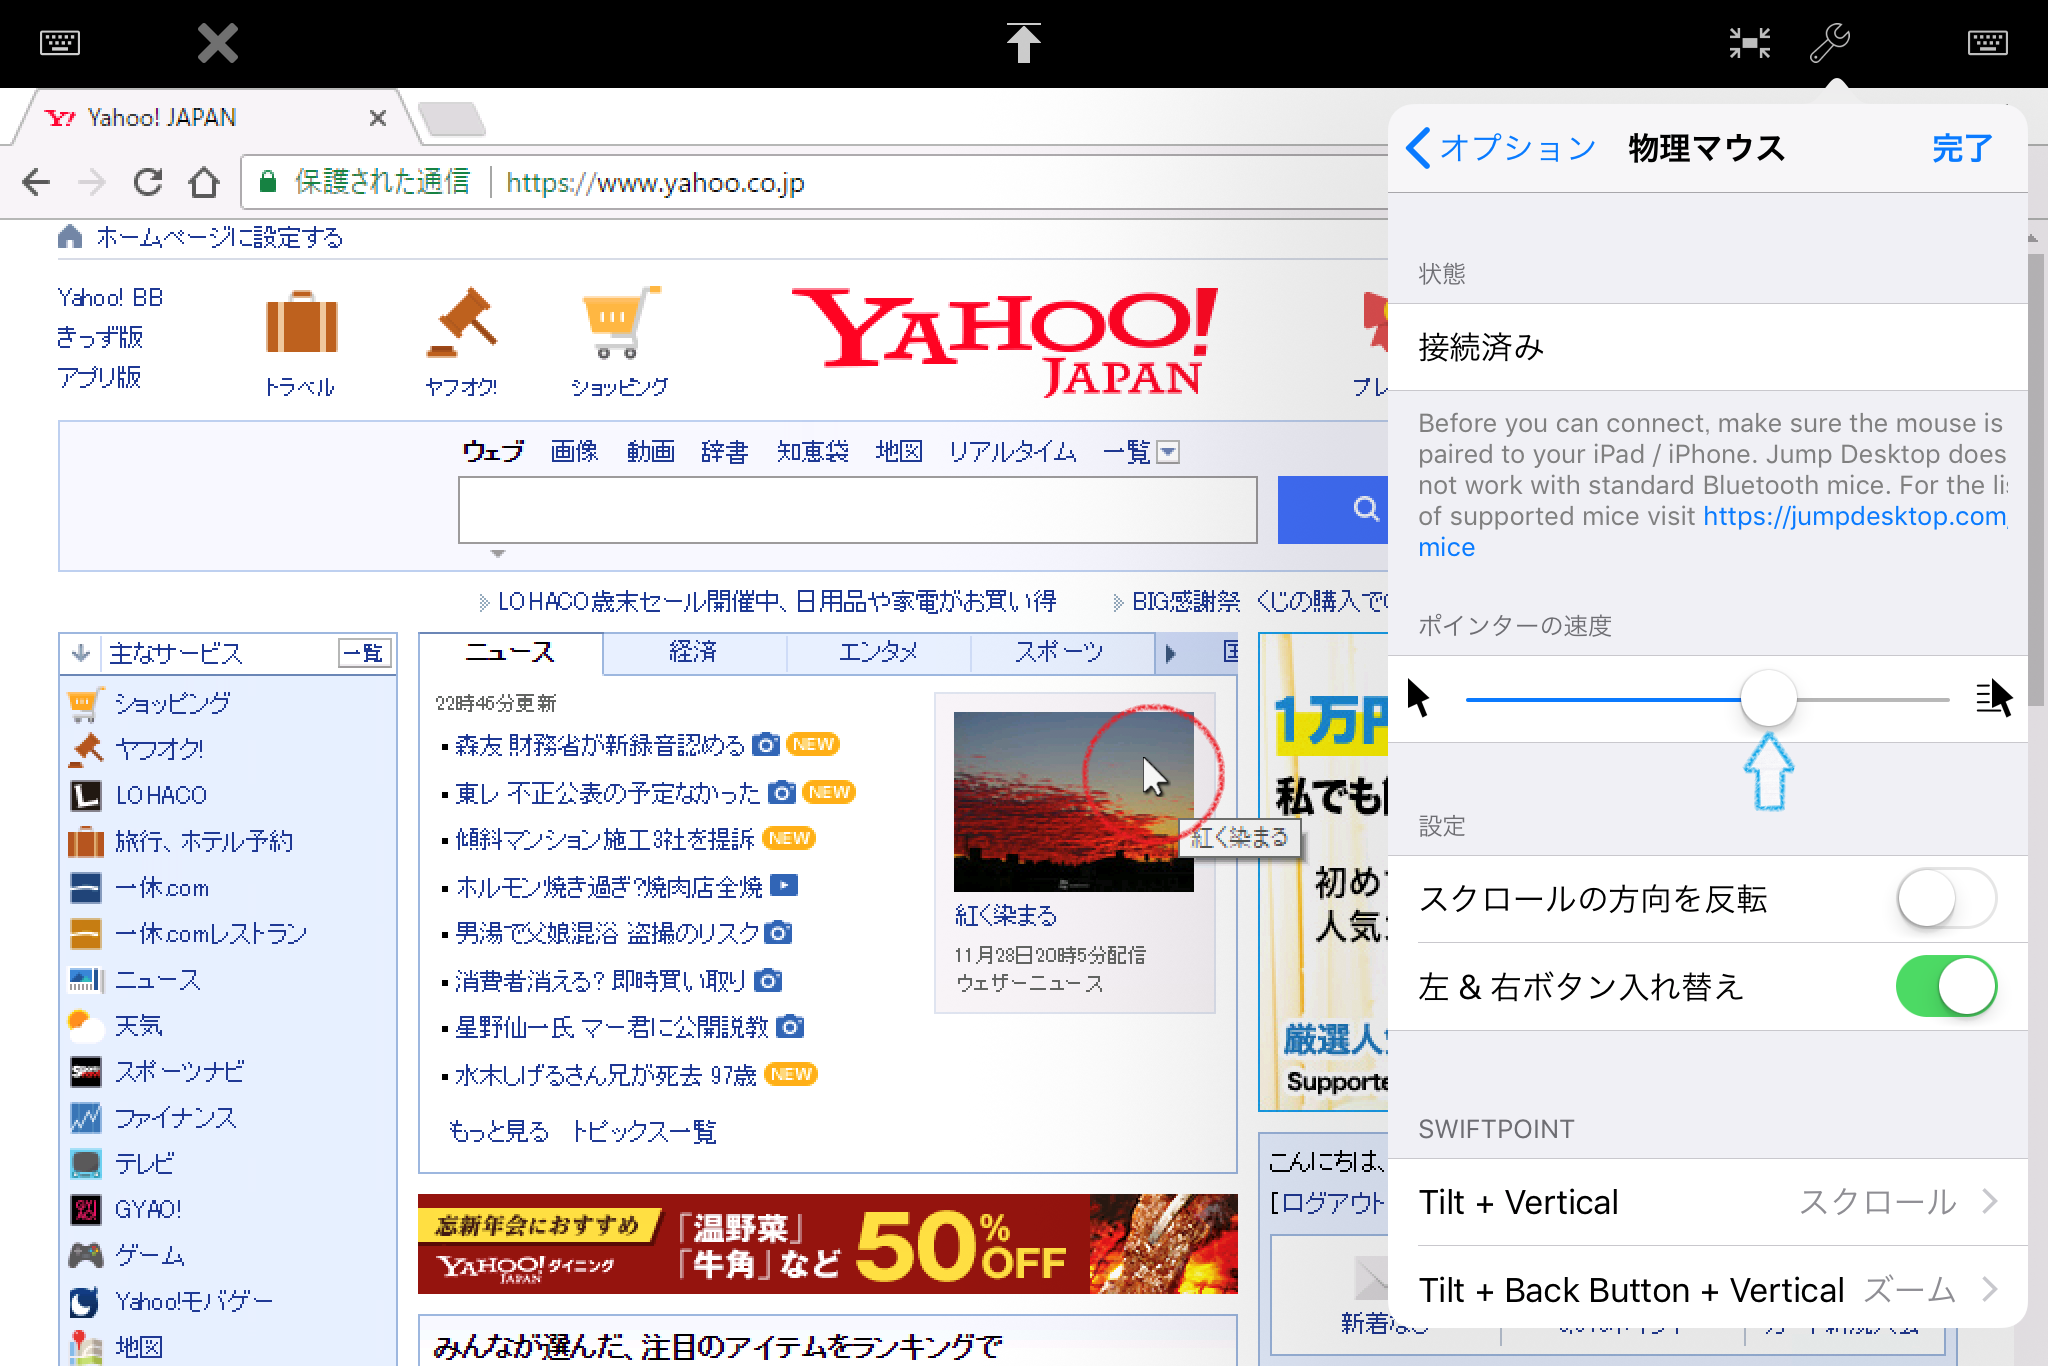2048x1366 pixels.
Task: Click the スポーツナビ icon in sidebar
Action: pos(86,1072)
